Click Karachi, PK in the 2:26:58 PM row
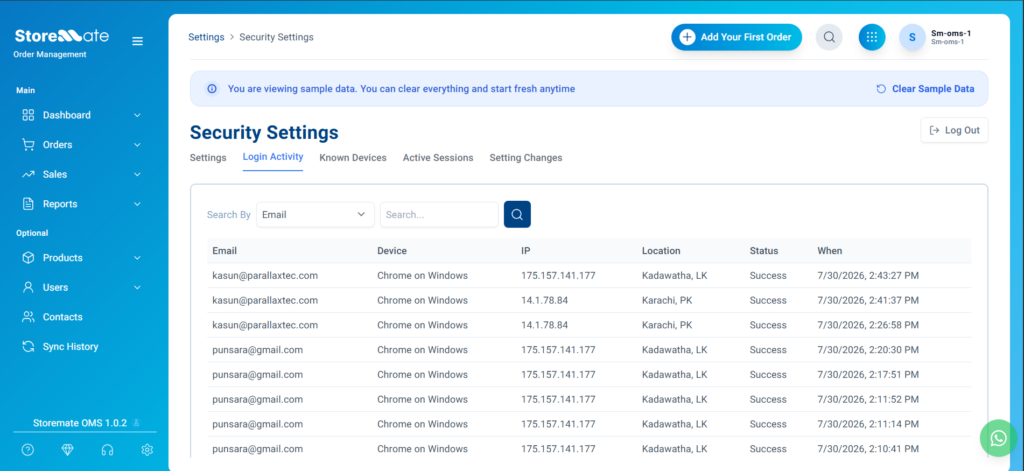1024x471 pixels. point(667,325)
